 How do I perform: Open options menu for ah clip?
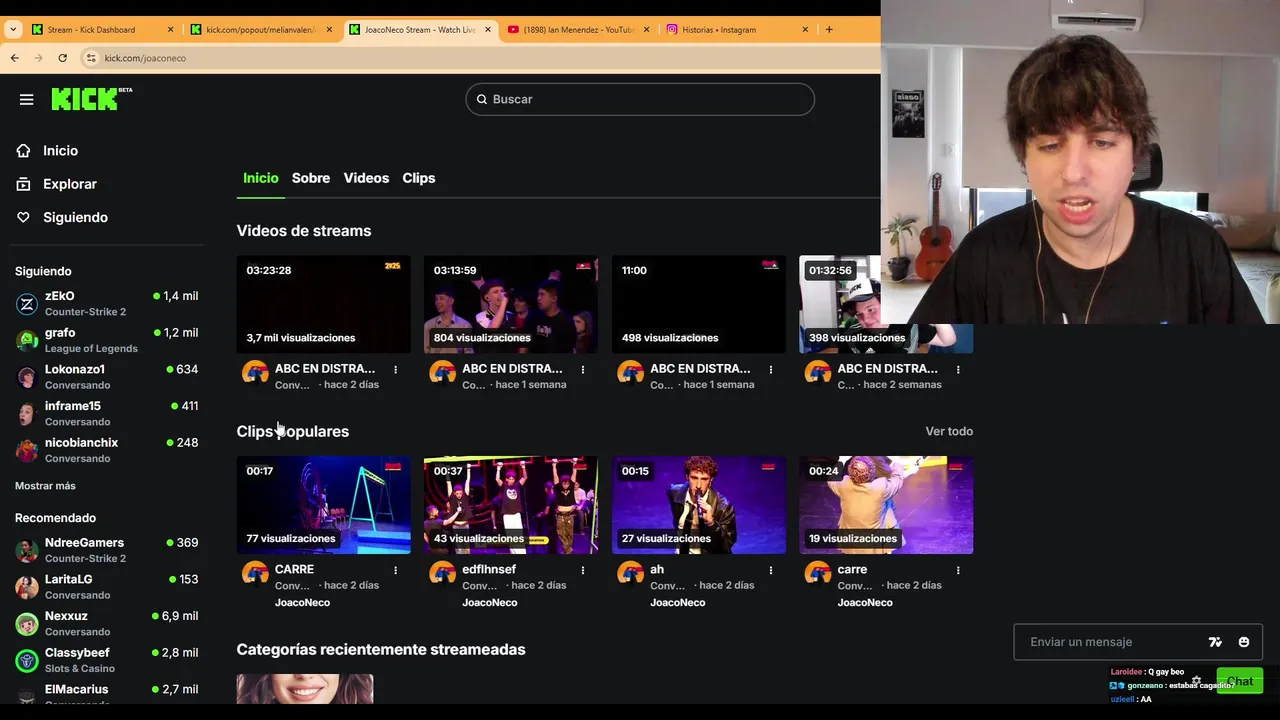click(770, 570)
